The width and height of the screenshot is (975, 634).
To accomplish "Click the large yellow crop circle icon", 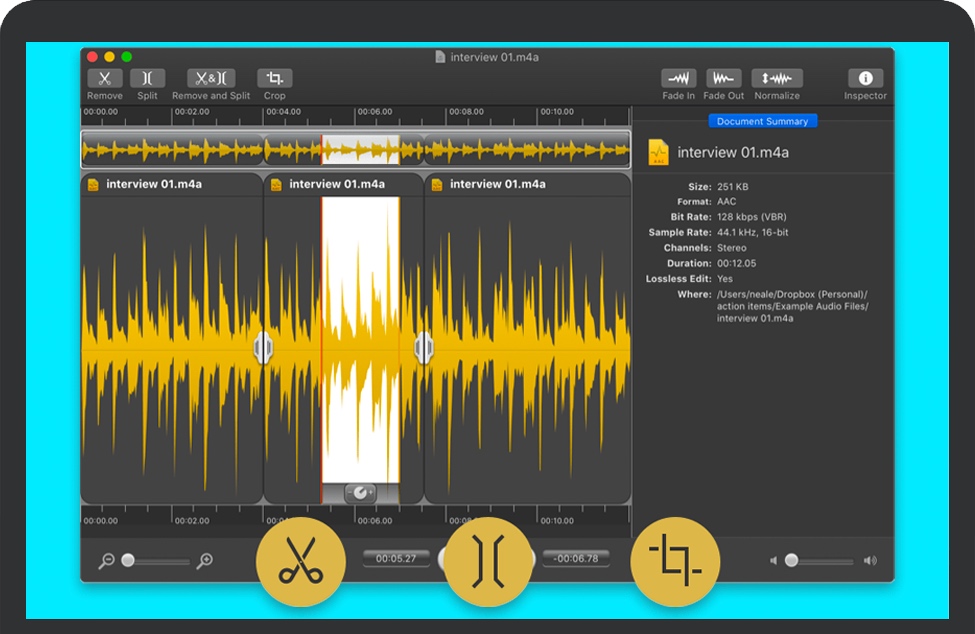I will 675,562.
